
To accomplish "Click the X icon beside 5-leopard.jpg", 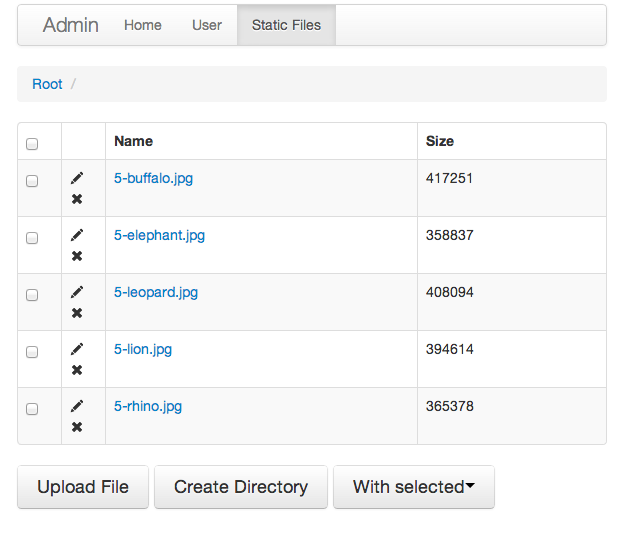I will pyautogui.click(x=77, y=313).
